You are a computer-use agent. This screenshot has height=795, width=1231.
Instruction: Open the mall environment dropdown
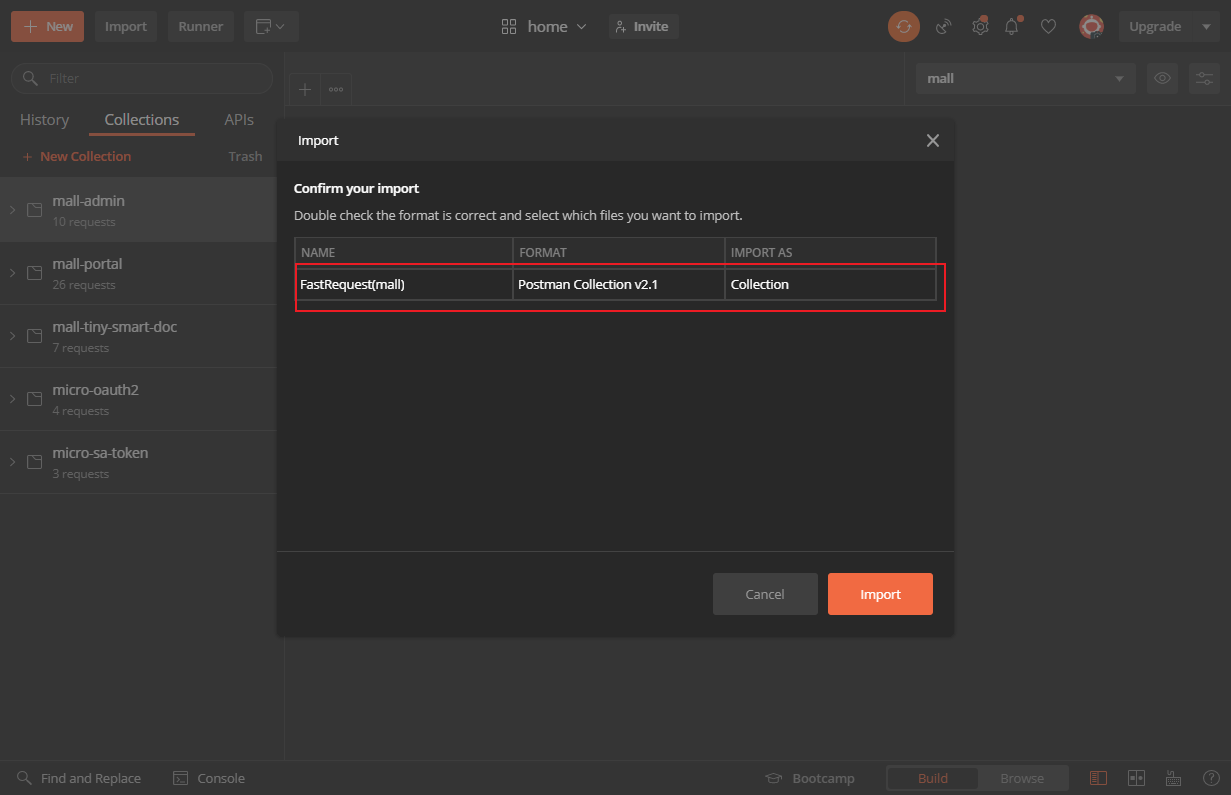[x=1025, y=78]
